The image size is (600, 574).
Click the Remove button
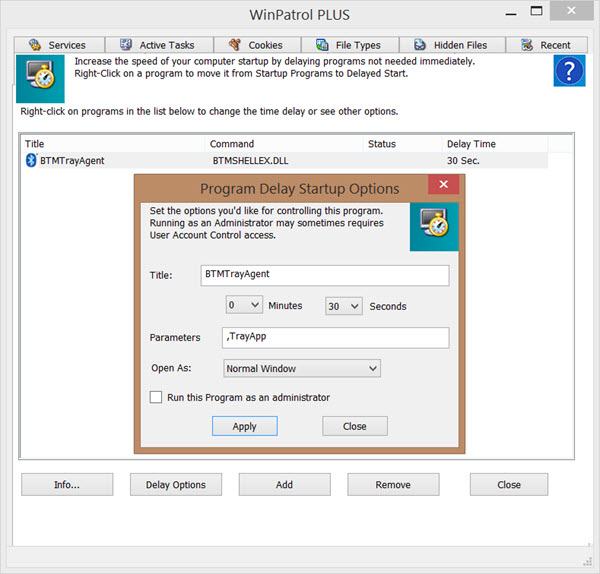pyautogui.click(x=393, y=484)
